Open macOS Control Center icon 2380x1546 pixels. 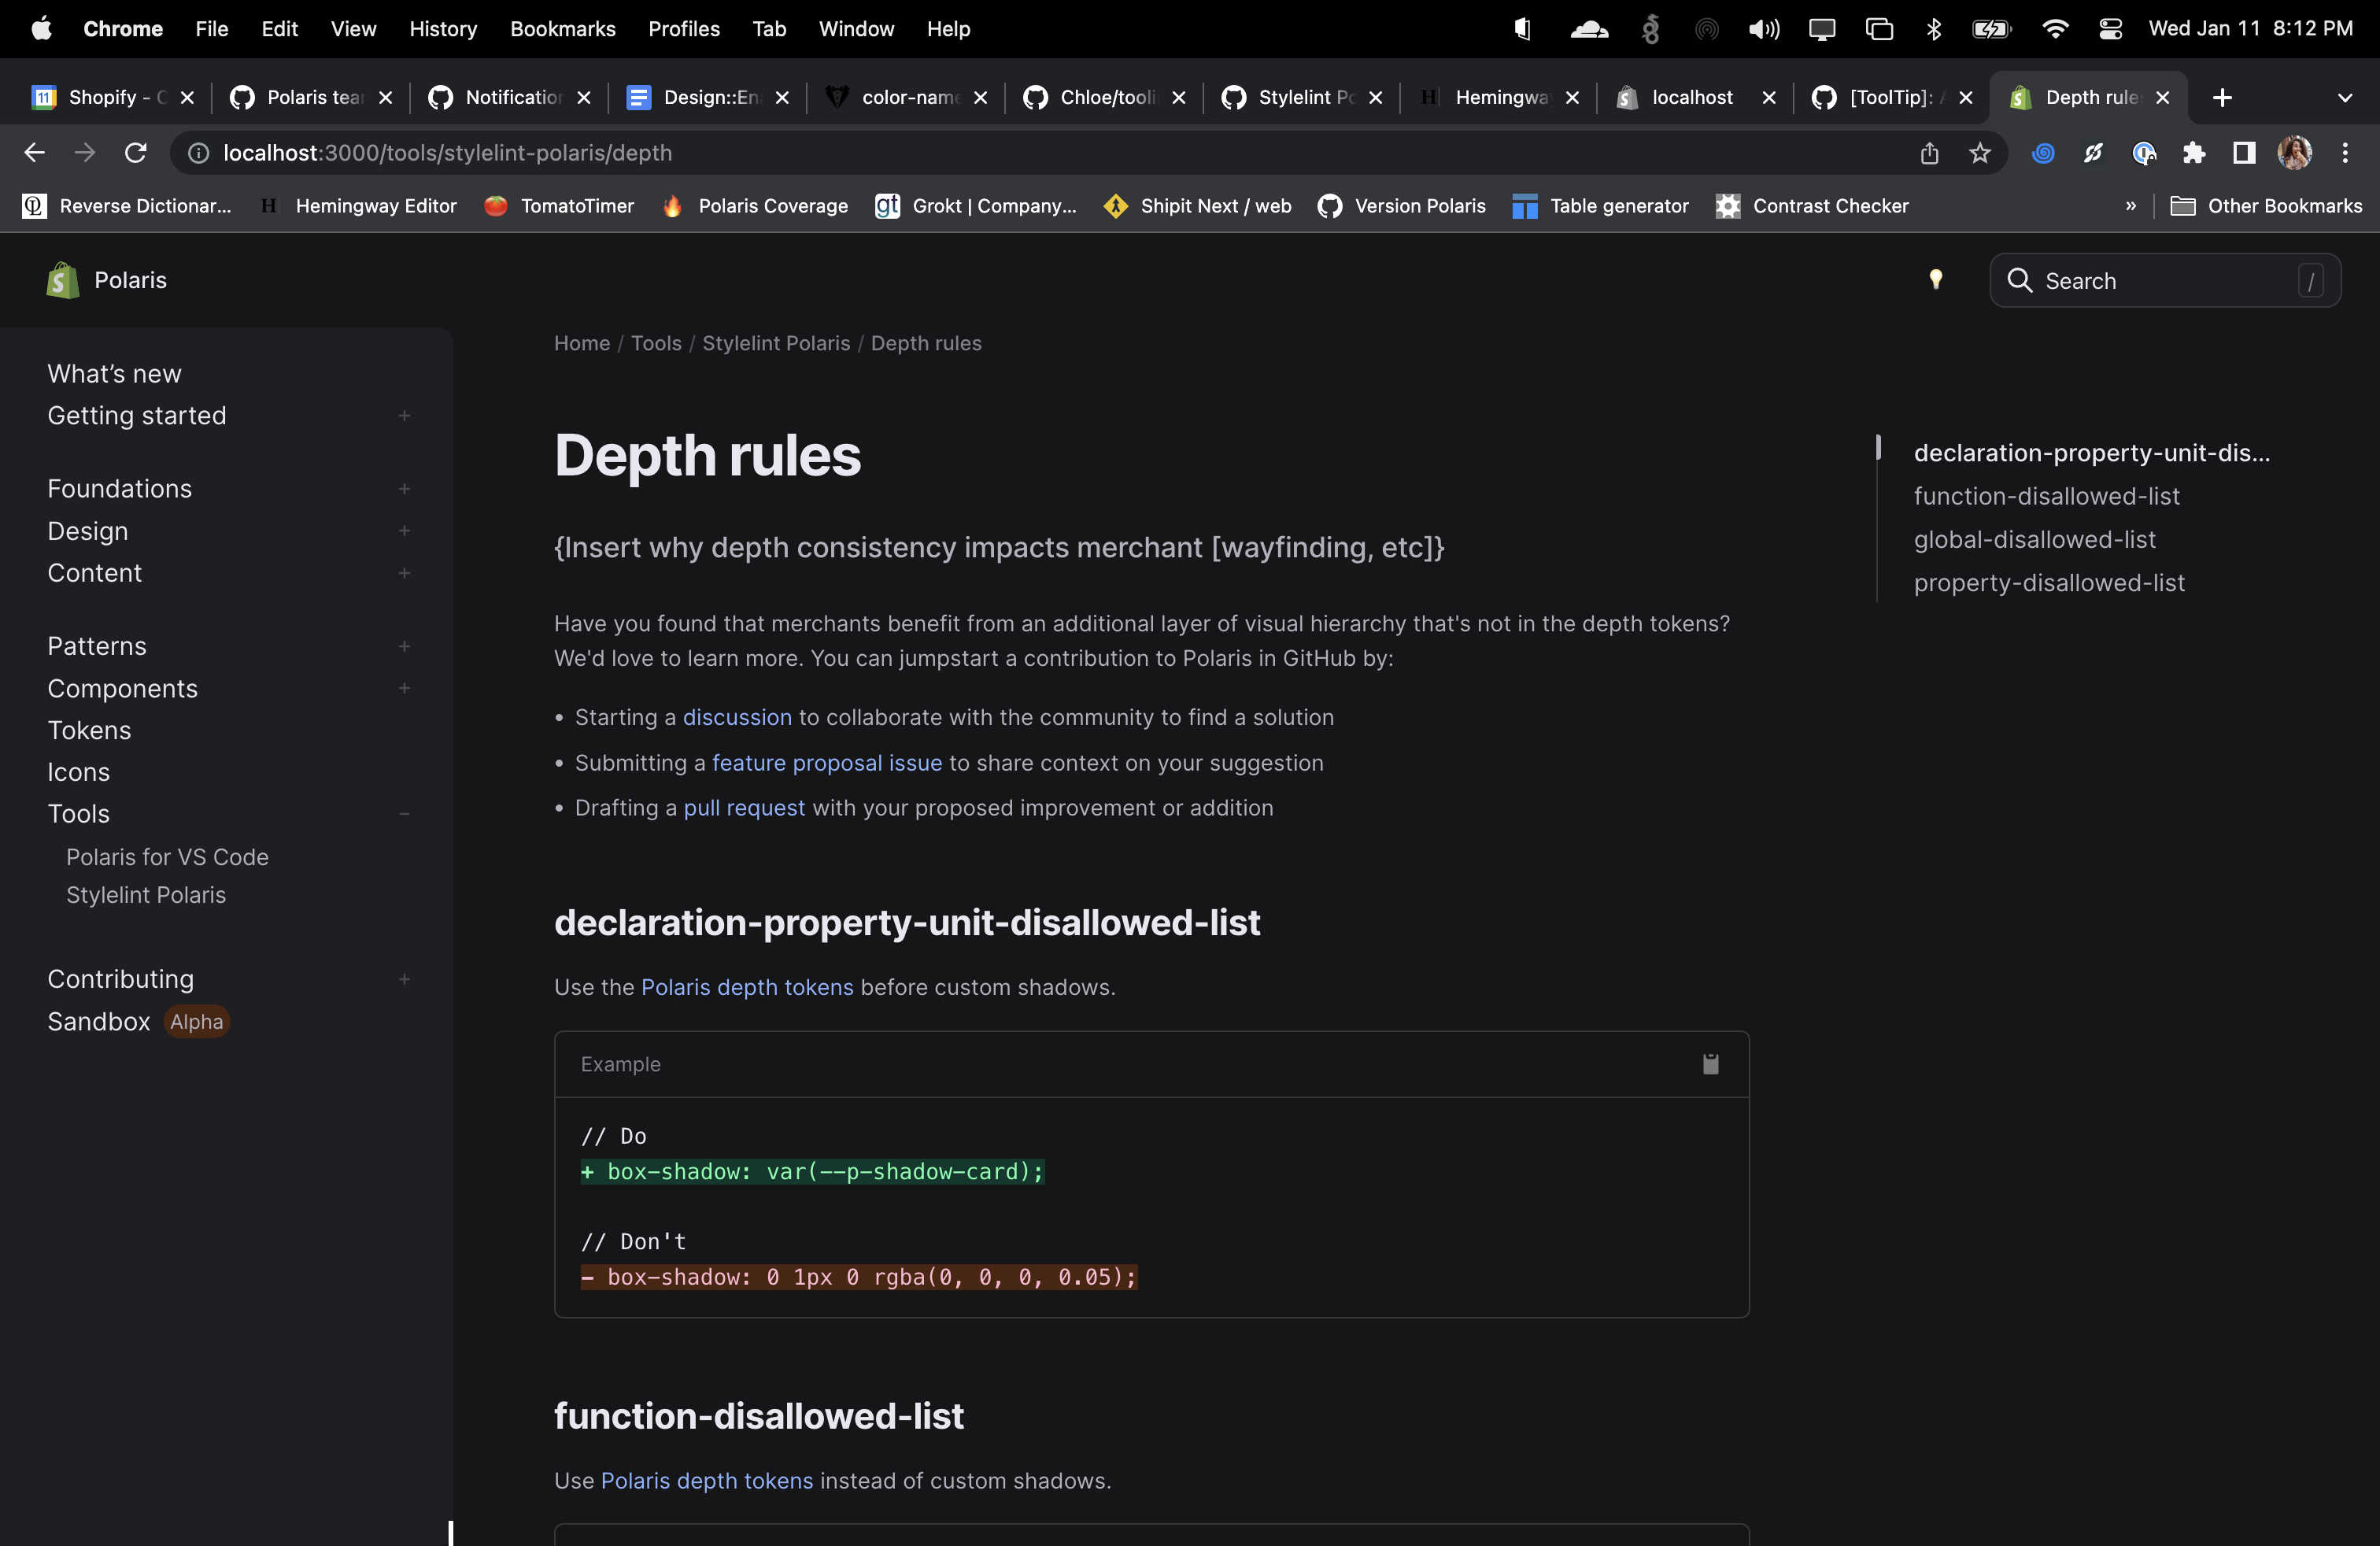click(2110, 29)
